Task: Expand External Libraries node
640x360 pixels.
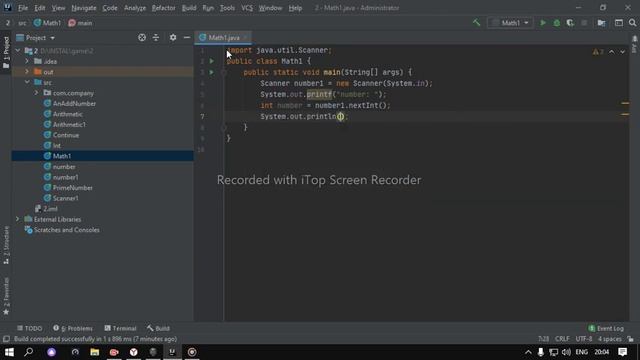Action: pos(18,219)
